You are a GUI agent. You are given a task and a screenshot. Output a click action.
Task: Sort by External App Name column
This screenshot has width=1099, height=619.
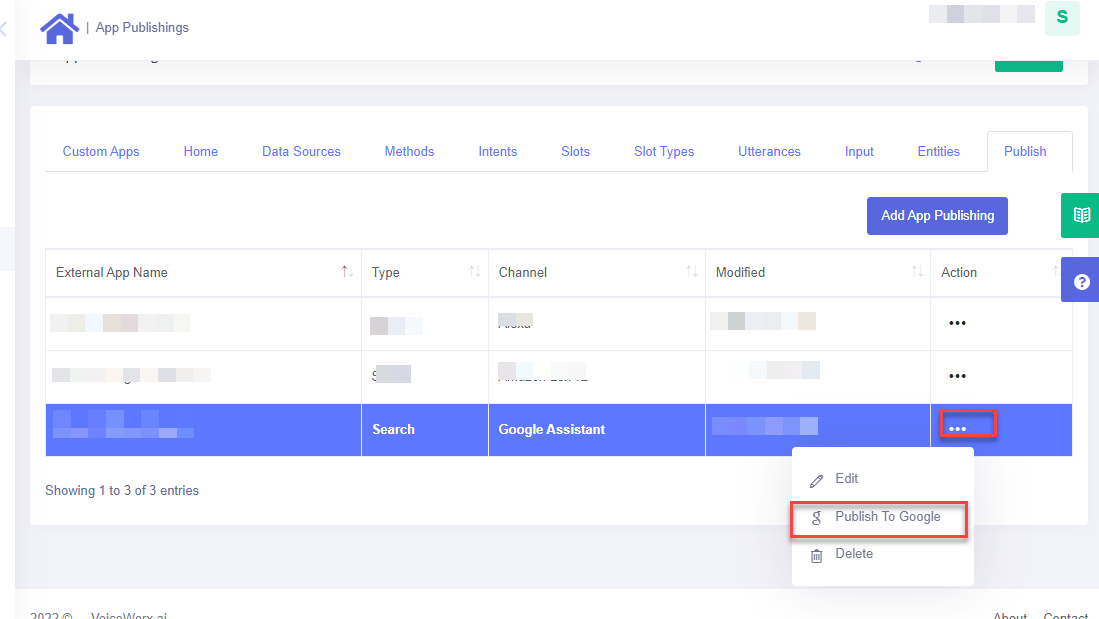click(347, 272)
